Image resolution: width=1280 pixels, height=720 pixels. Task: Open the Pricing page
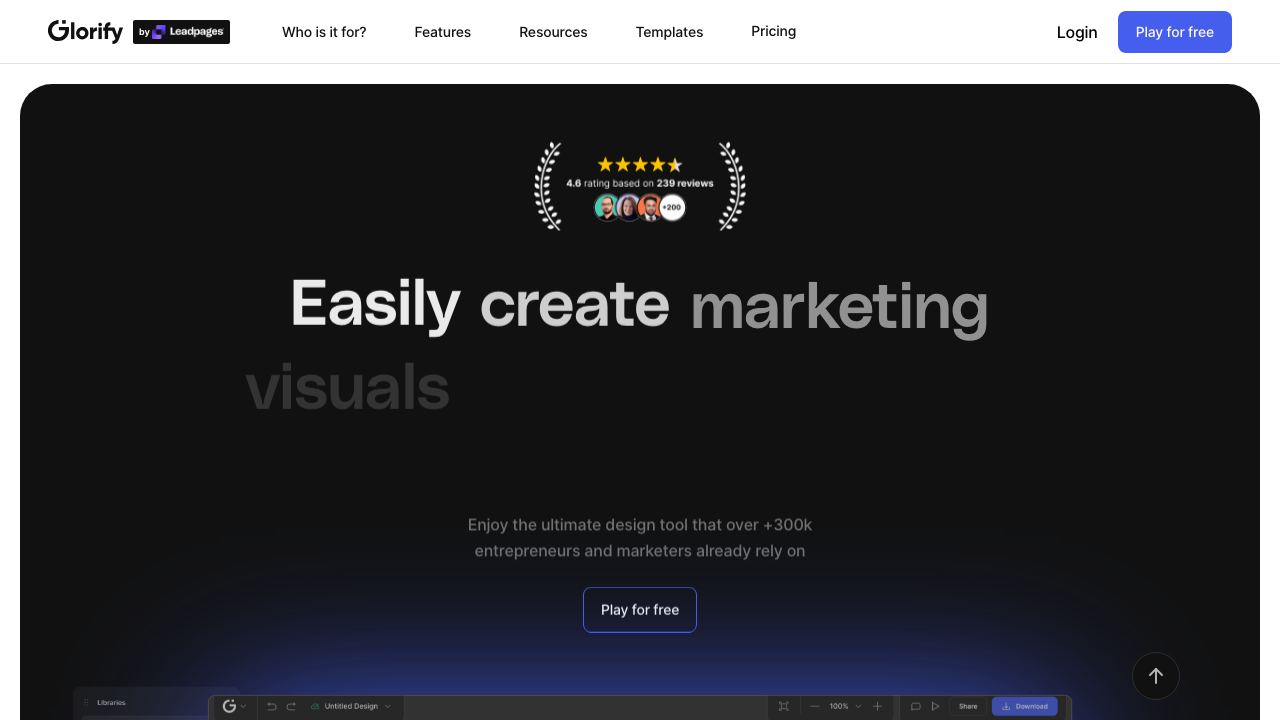tap(774, 31)
